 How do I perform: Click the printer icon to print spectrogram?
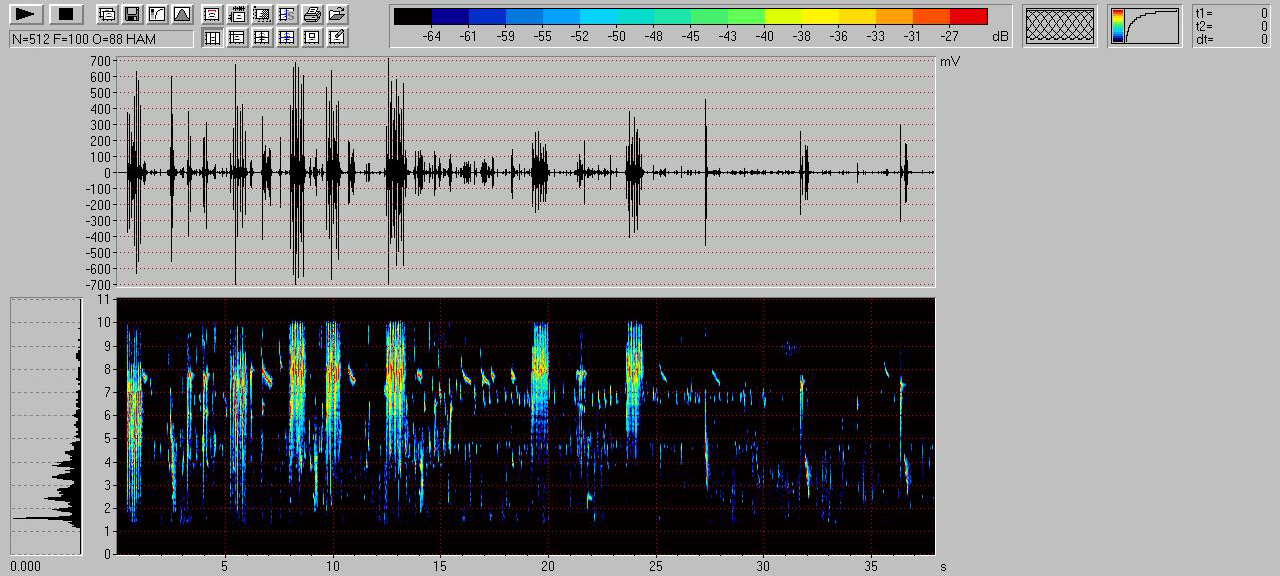click(312, 14)
